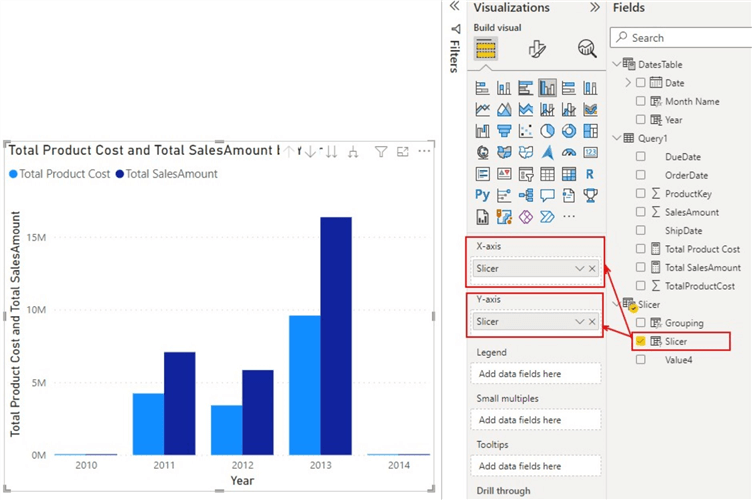Choose the Area chart visual

click(504, 109)
